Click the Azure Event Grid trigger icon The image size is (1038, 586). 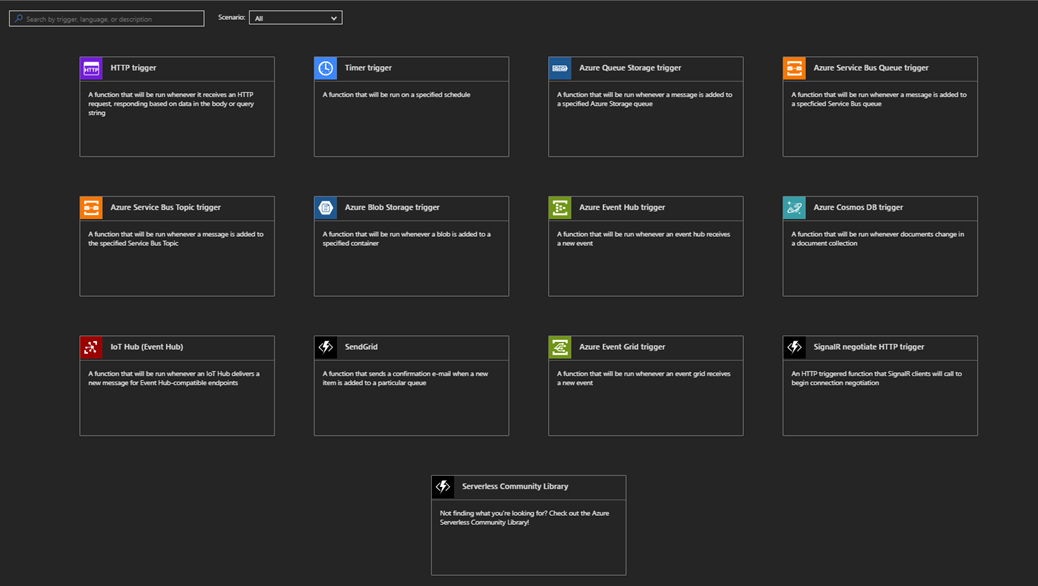[560, 348]
